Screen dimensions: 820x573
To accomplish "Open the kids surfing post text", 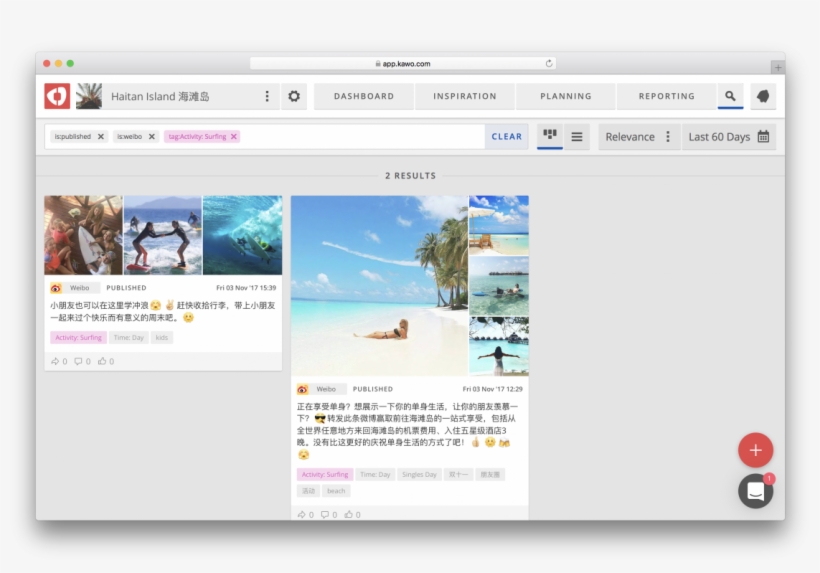I will pyautogui.click(x=163, y=312).
